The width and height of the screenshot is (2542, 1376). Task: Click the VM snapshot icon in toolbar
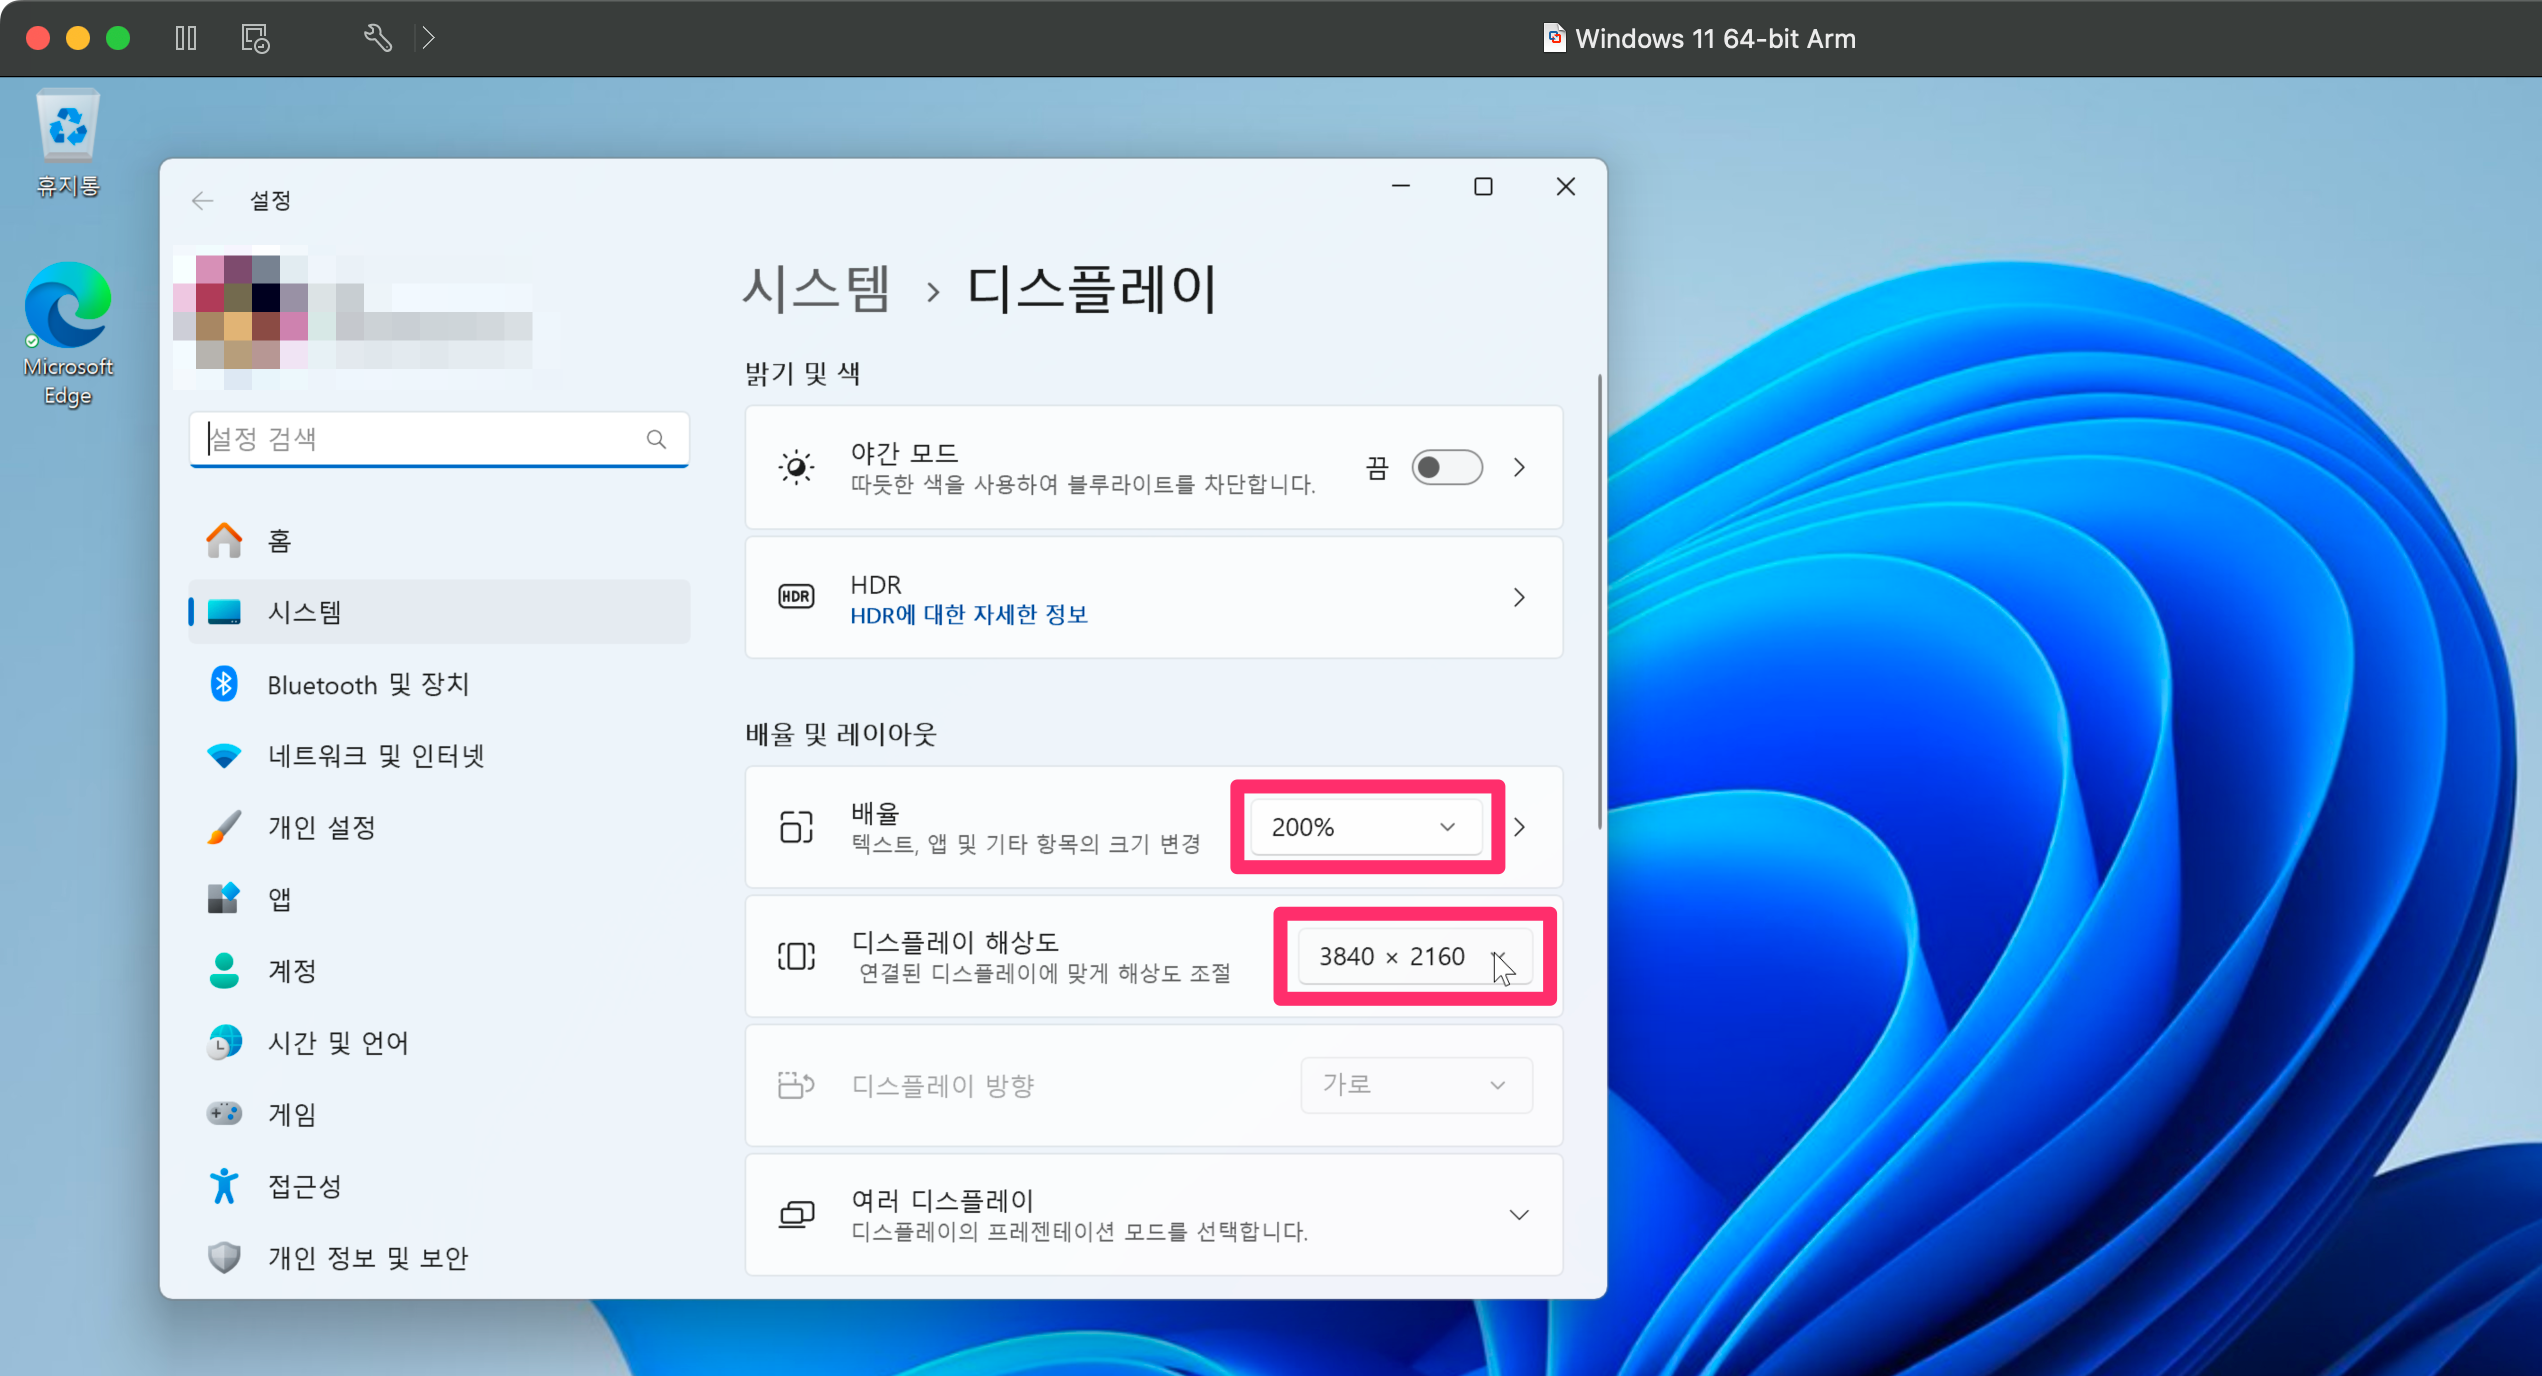click(255, 38)
